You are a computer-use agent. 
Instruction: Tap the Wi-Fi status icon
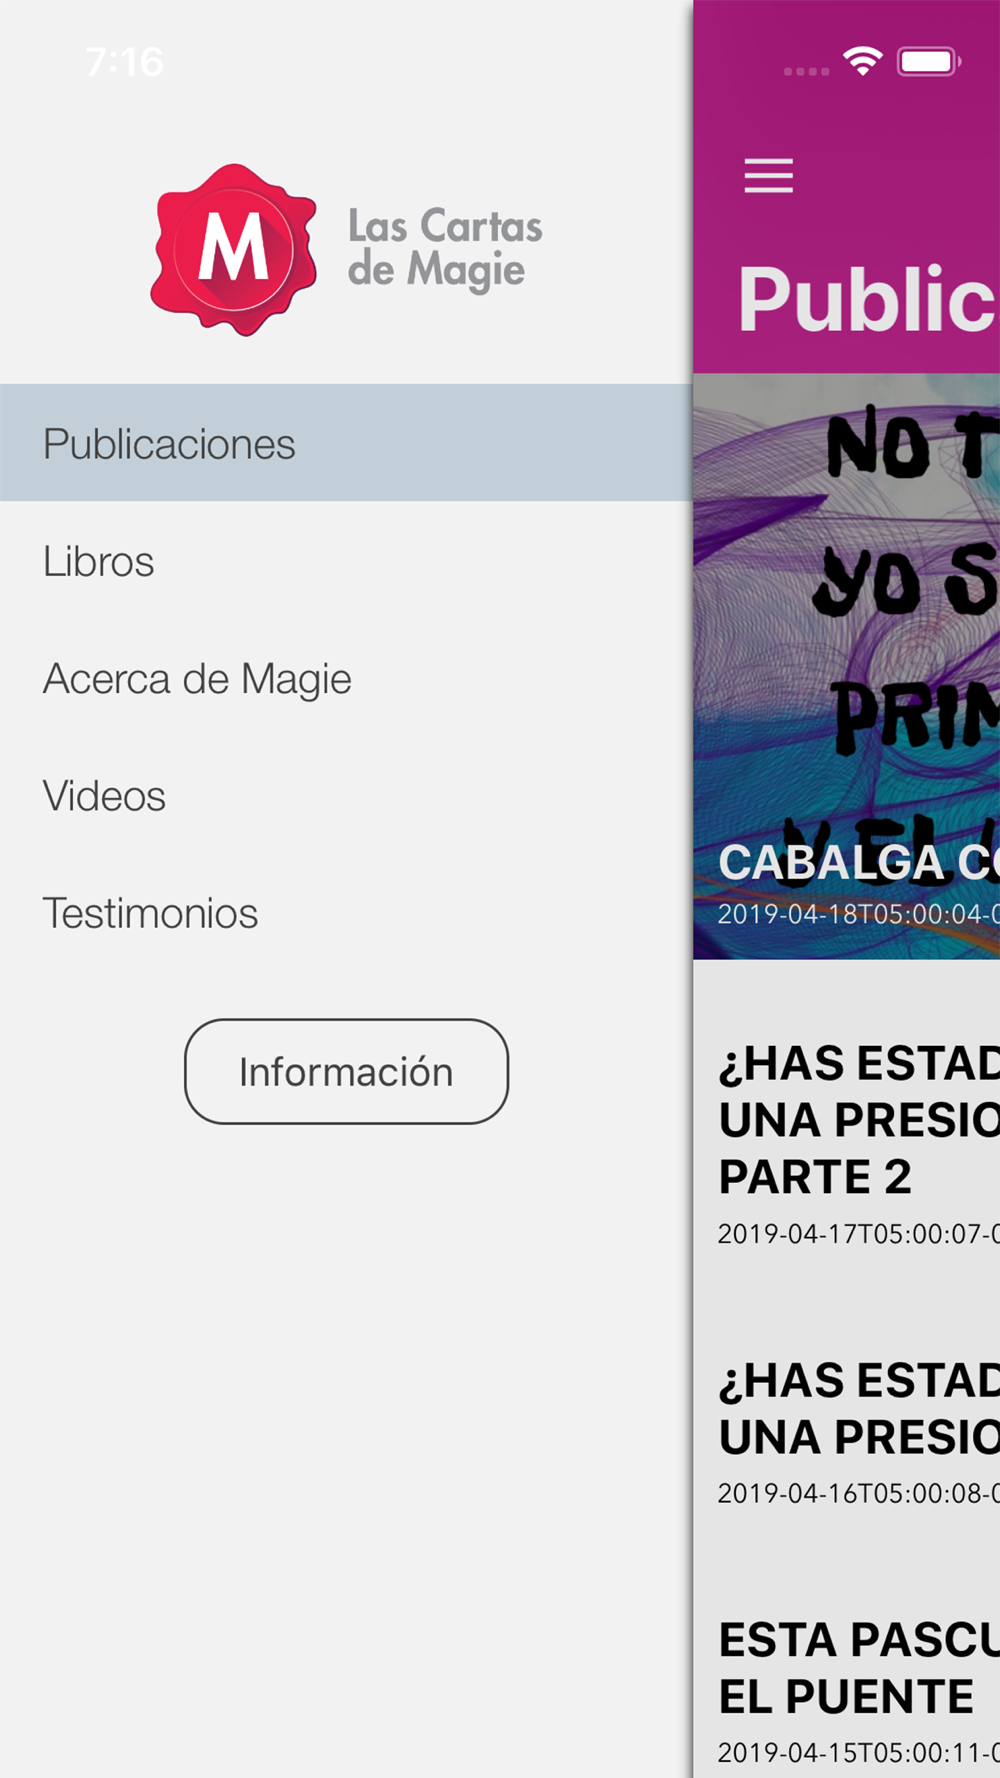coord(862,61)
